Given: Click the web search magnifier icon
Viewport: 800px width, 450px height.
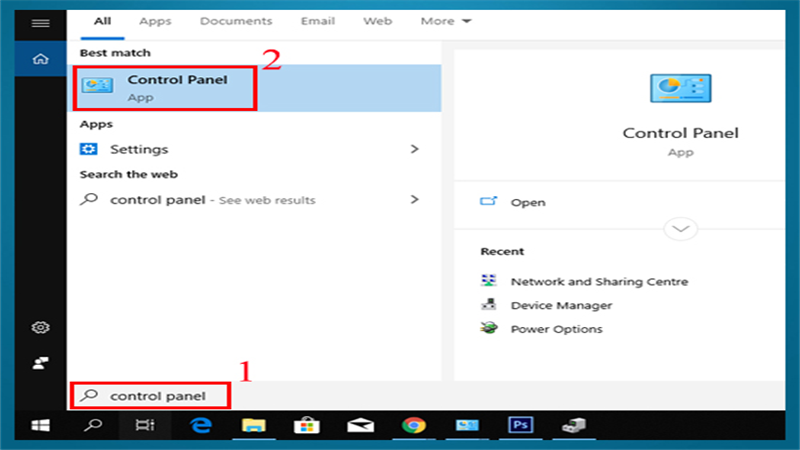Looking at the screenshot, I should pos(89,199).
